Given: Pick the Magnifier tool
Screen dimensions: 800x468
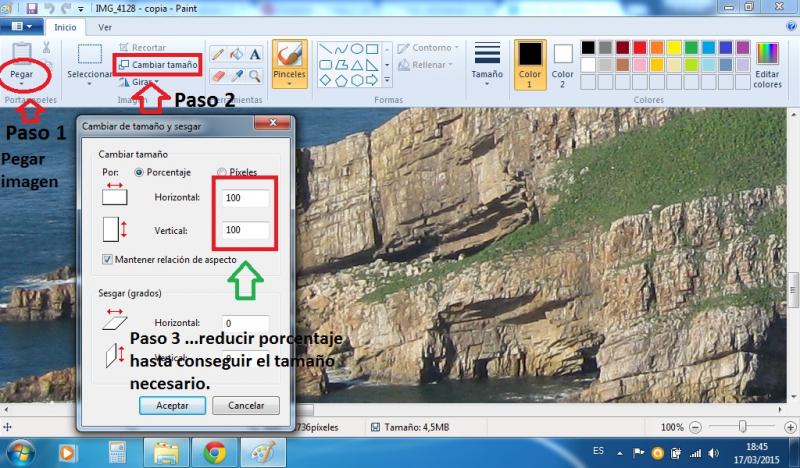Looking at the screenshot, I should click(255, 75).
